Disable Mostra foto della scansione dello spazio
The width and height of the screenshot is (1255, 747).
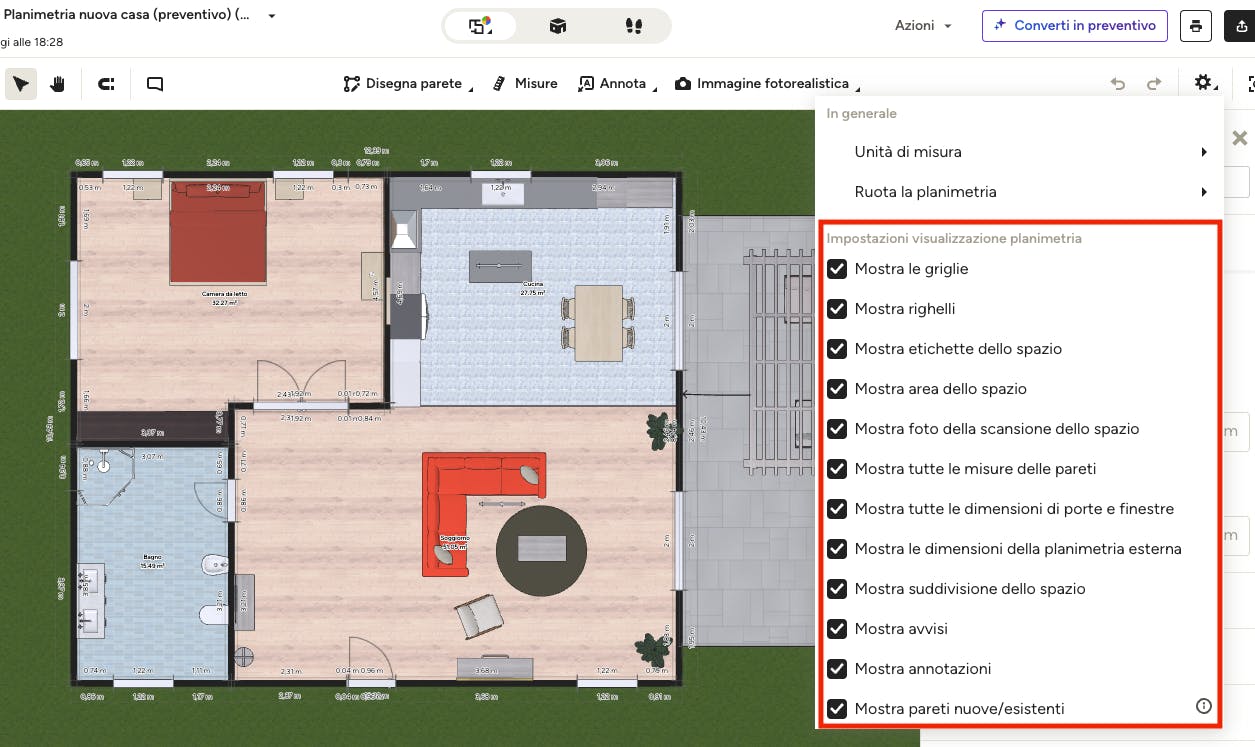point(837,429)
